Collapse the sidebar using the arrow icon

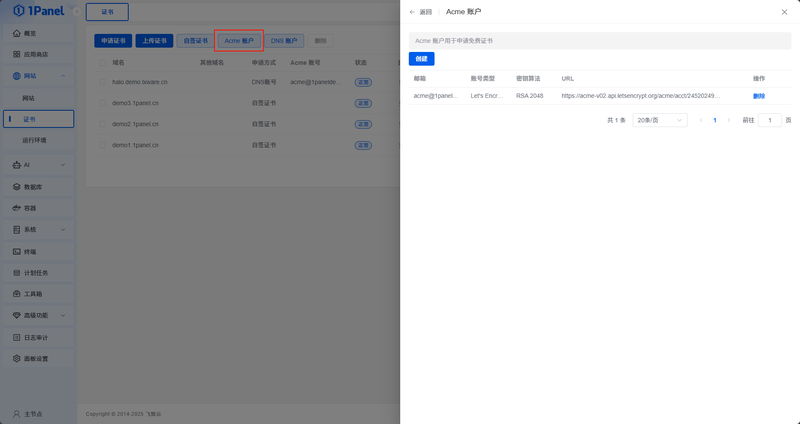77,11
